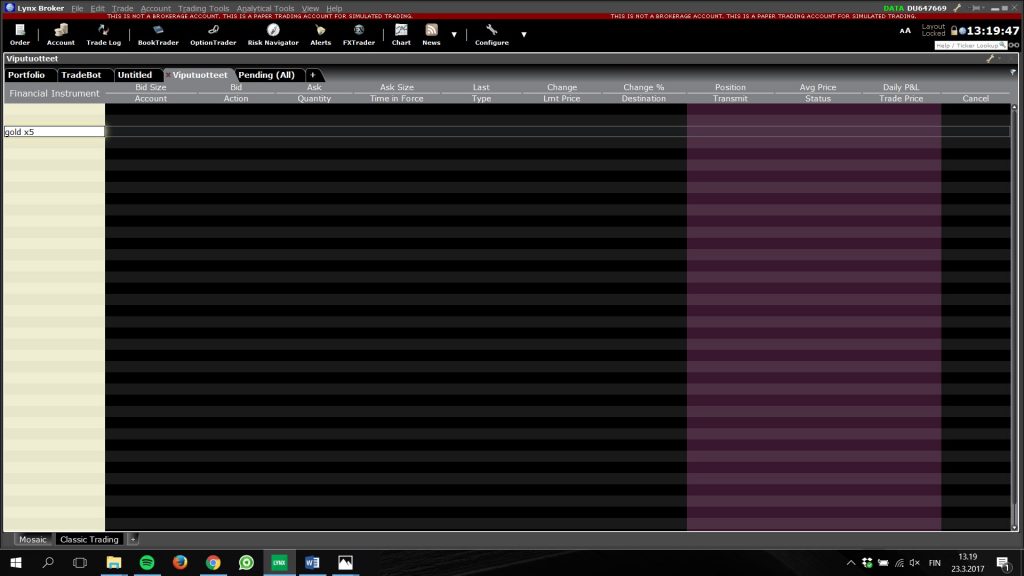Image resolution: width=1024 pixels, height=576 pixels.
Task: Click the Cancel column header
Action: [x=976, y=99]
